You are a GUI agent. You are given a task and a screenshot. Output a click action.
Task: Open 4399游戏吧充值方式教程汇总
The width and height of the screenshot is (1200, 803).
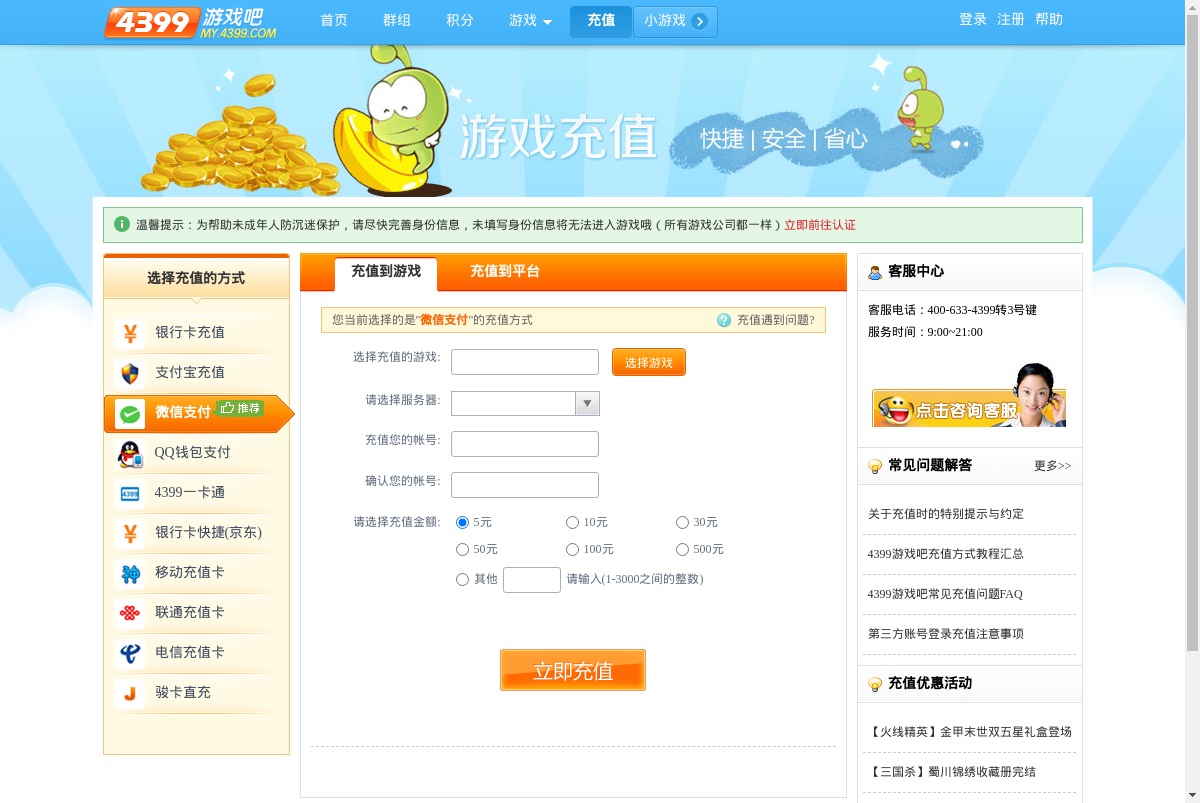click(x=946, y=554)
